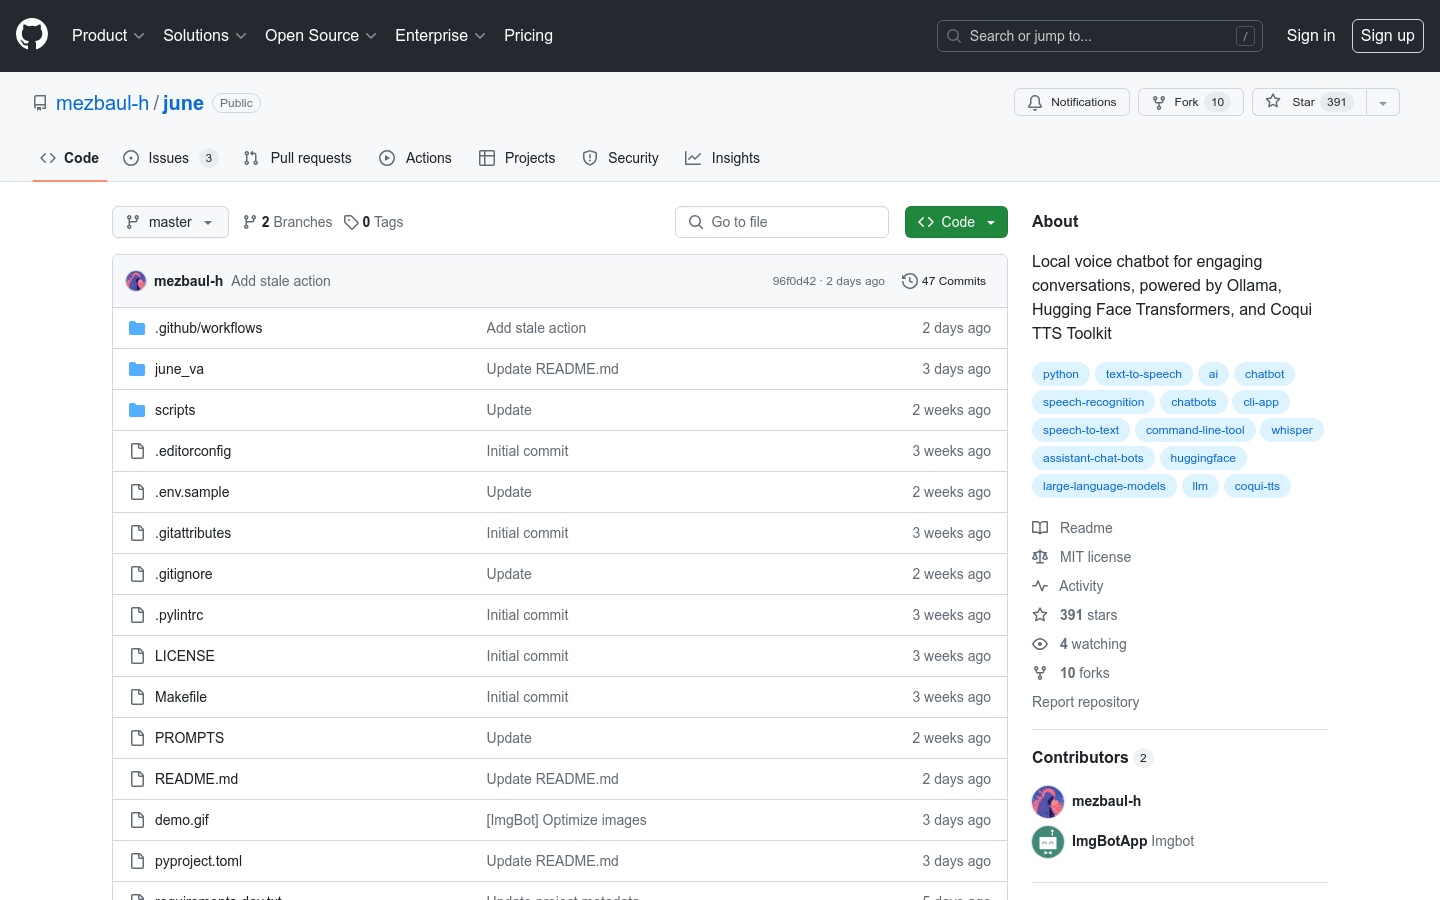
Task: View 2 Branches
Action: coord(288,222)
